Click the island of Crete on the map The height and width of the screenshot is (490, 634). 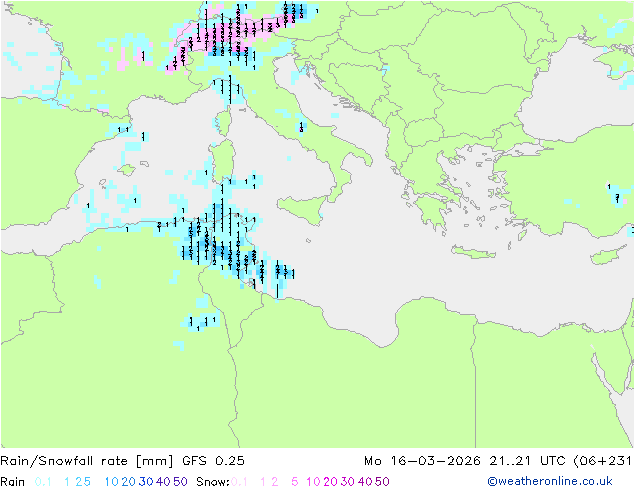click(x=473, y=252)
